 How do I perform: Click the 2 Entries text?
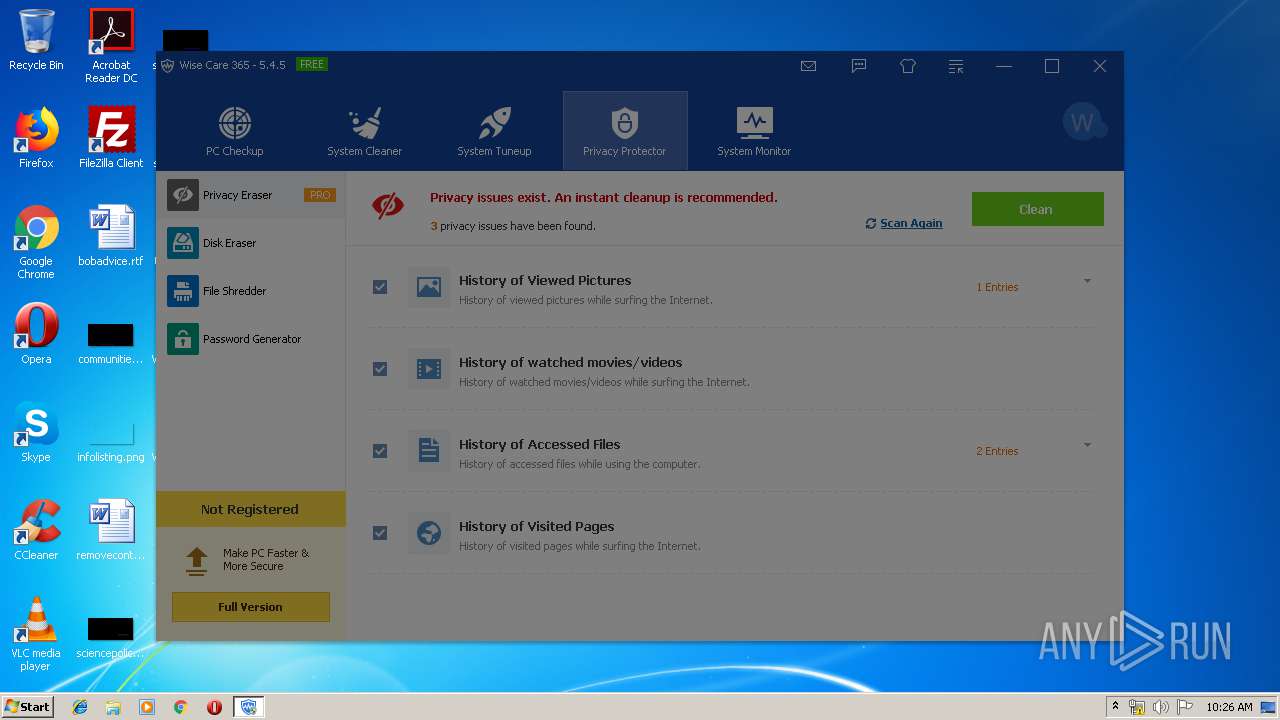pyautogui.click(x=997, y=451)
